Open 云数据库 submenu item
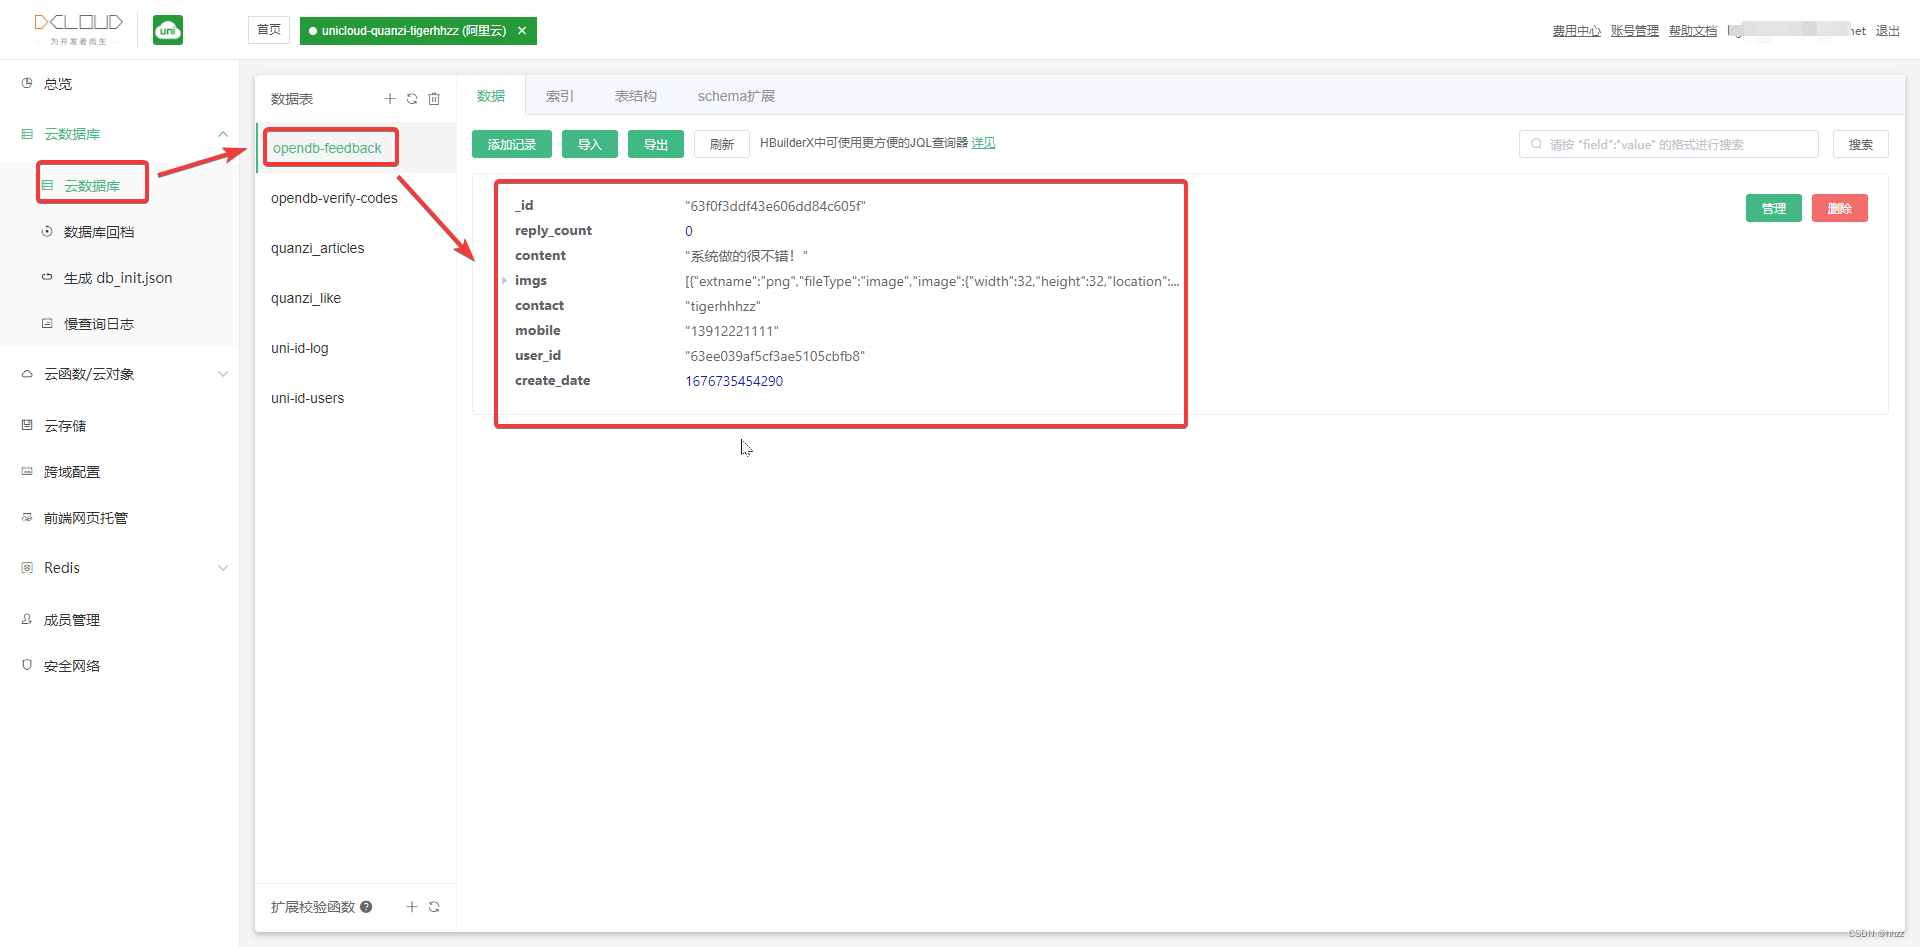Screen dimensions: 1920x947 point(119,185)
